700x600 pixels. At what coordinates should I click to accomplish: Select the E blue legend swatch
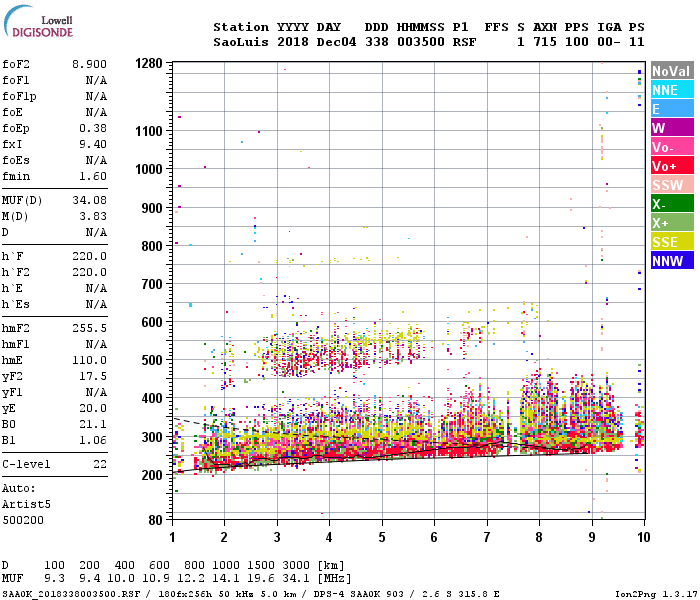point(672,109)
